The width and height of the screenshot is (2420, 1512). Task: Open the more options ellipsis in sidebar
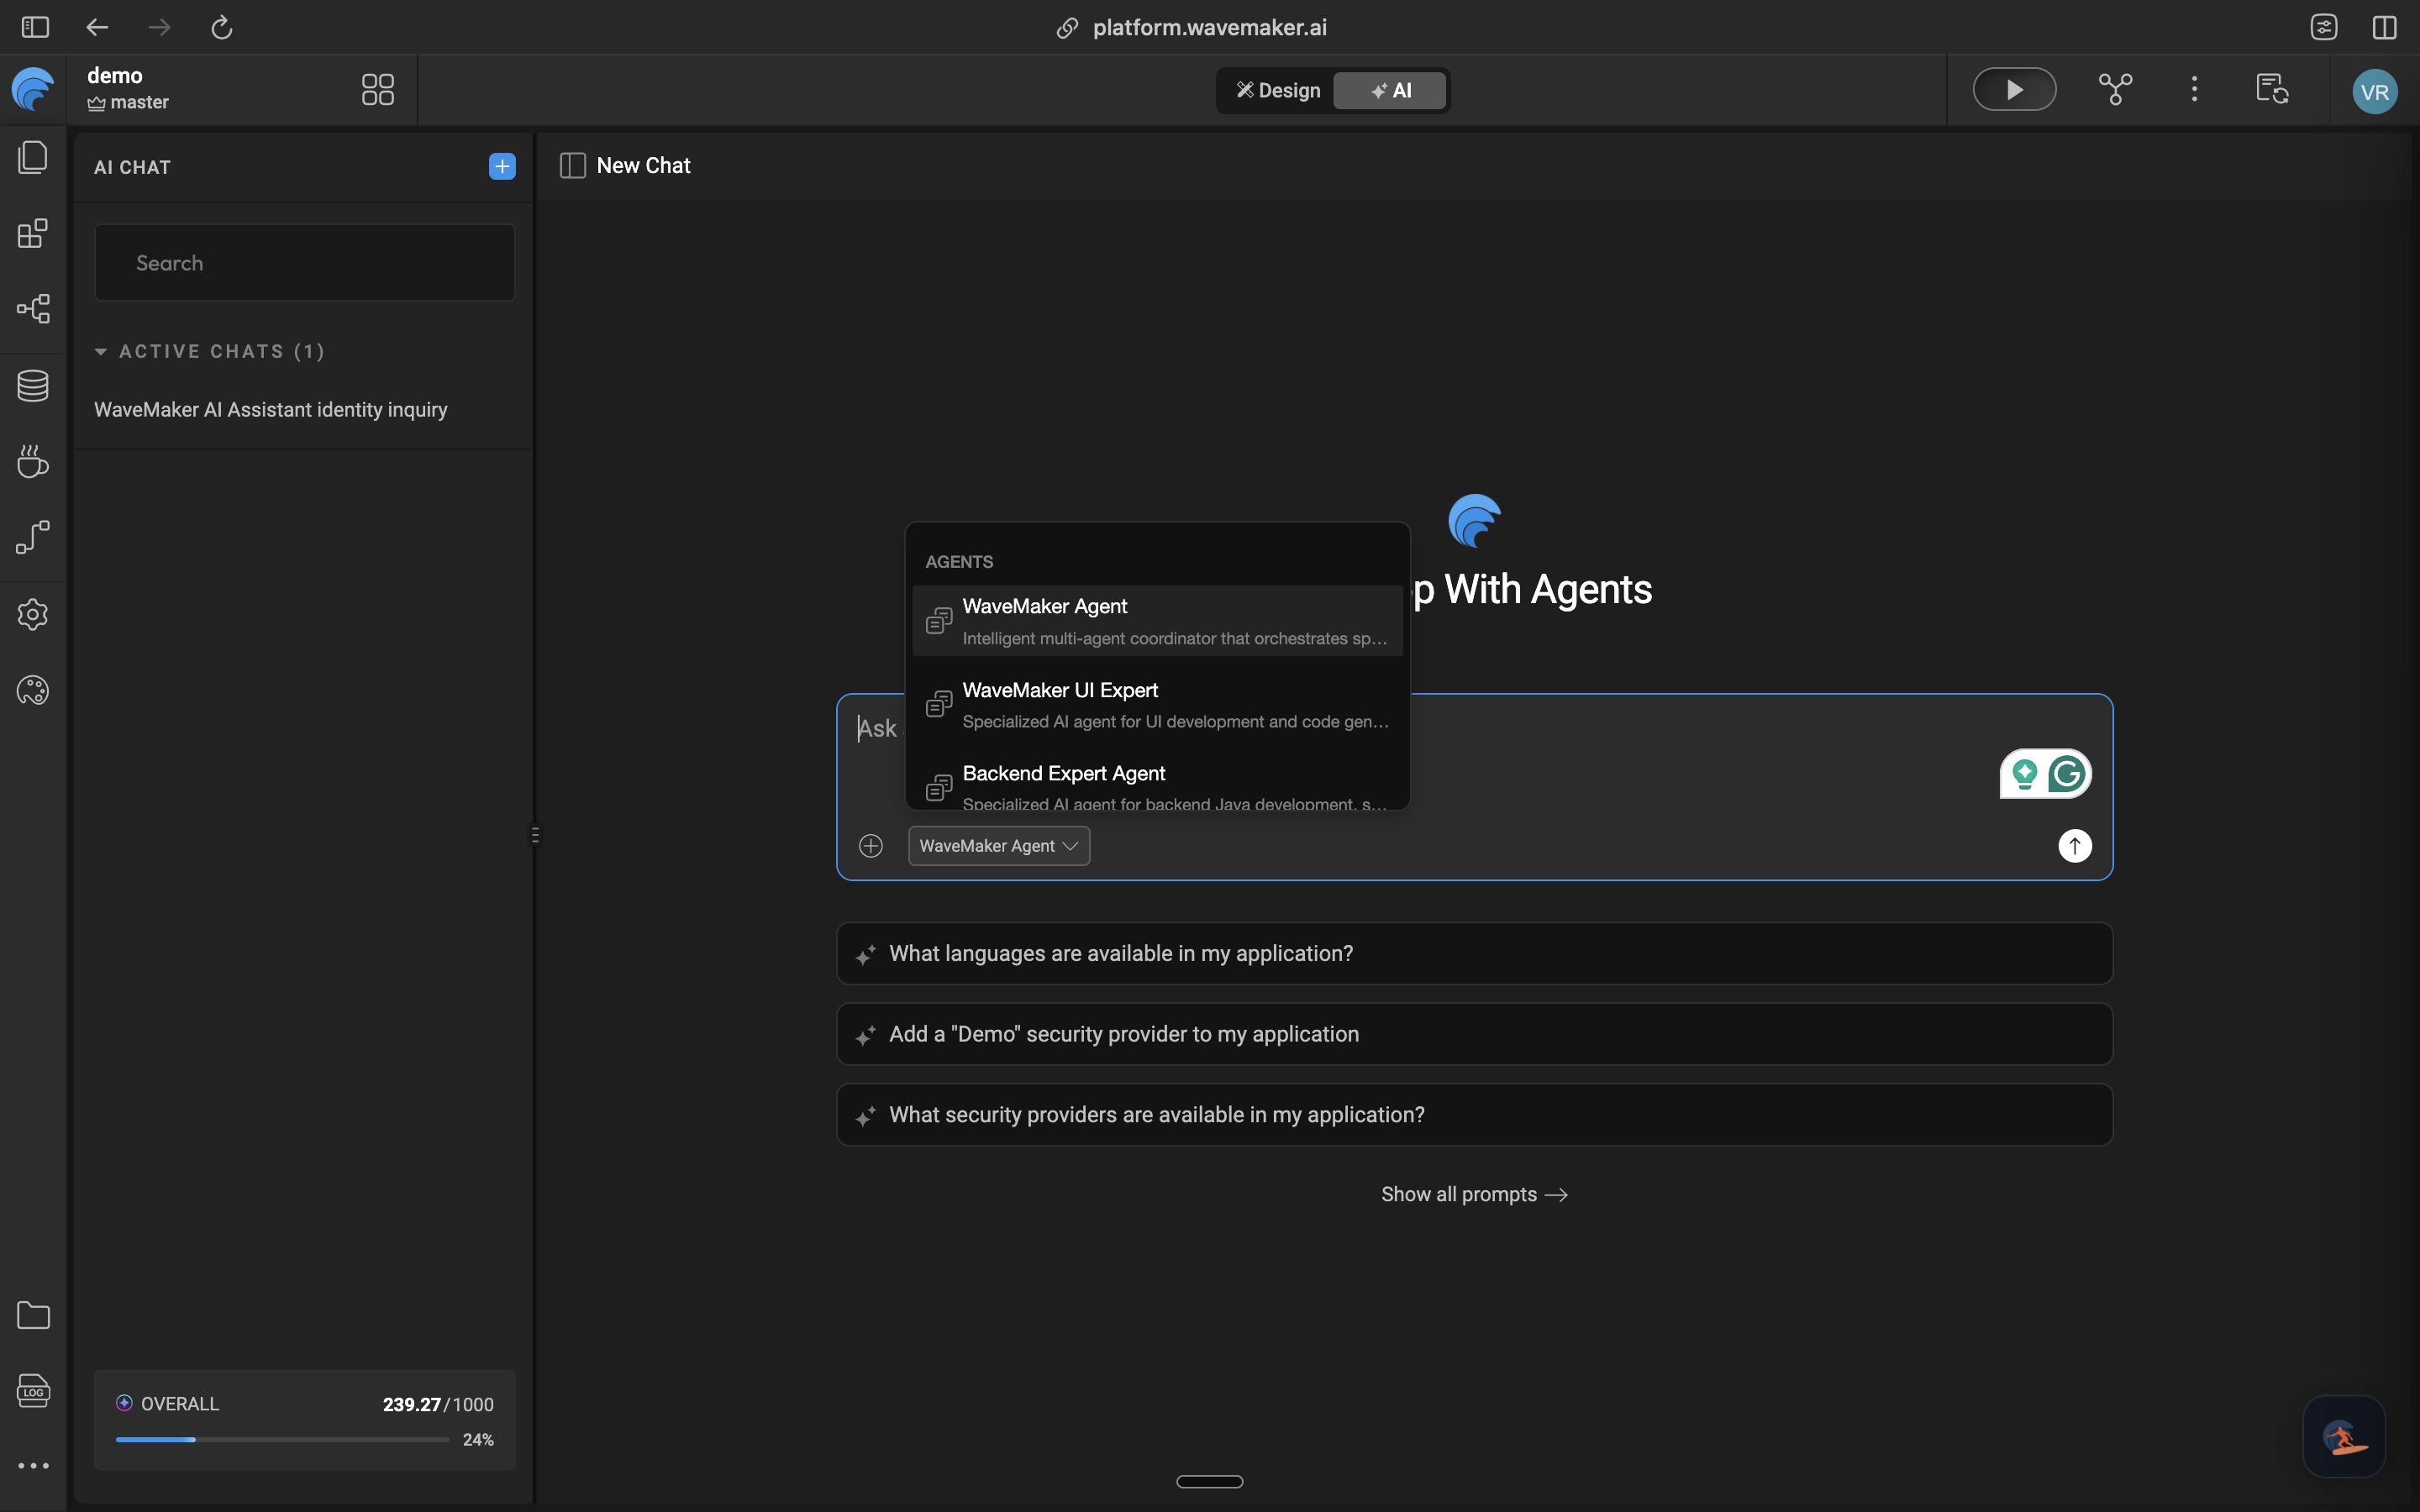(x=33, y=1466)
